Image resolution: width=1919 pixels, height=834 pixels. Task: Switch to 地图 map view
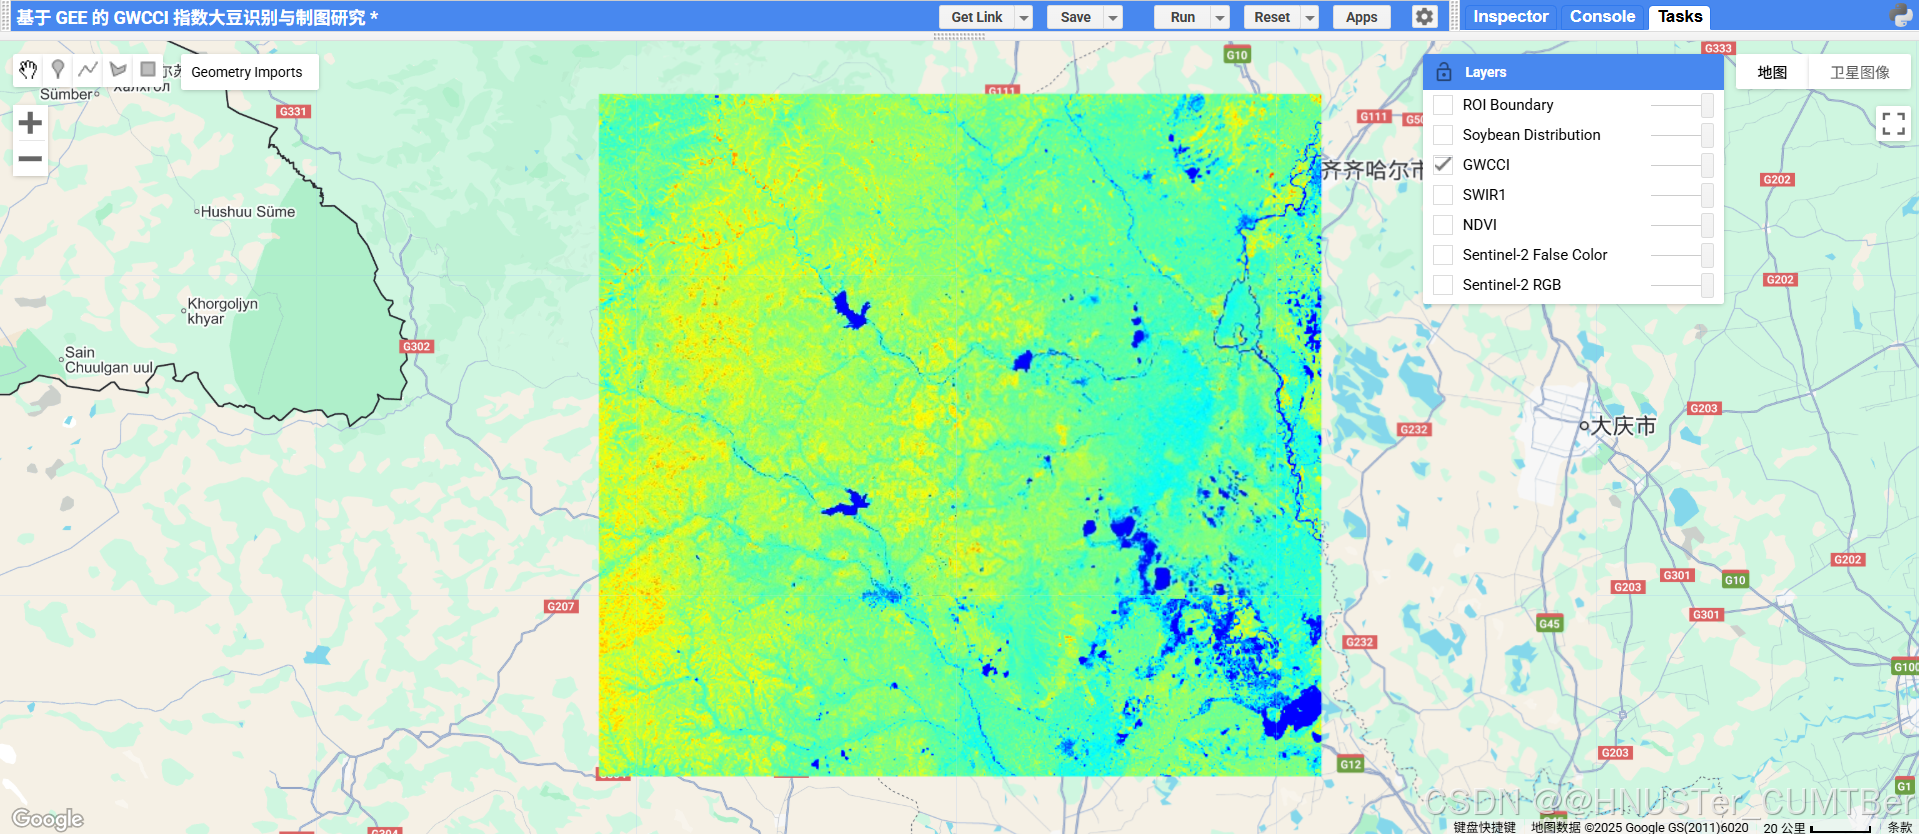pos(1772,72)
